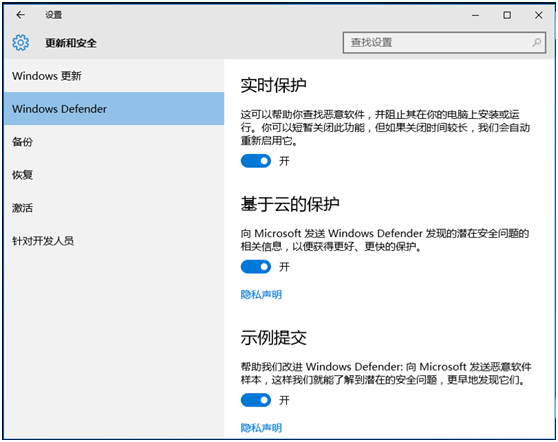Open 隐私声明 link under 基于云的保护
Viewport: 558px width, 442px height.
(261, 295)
